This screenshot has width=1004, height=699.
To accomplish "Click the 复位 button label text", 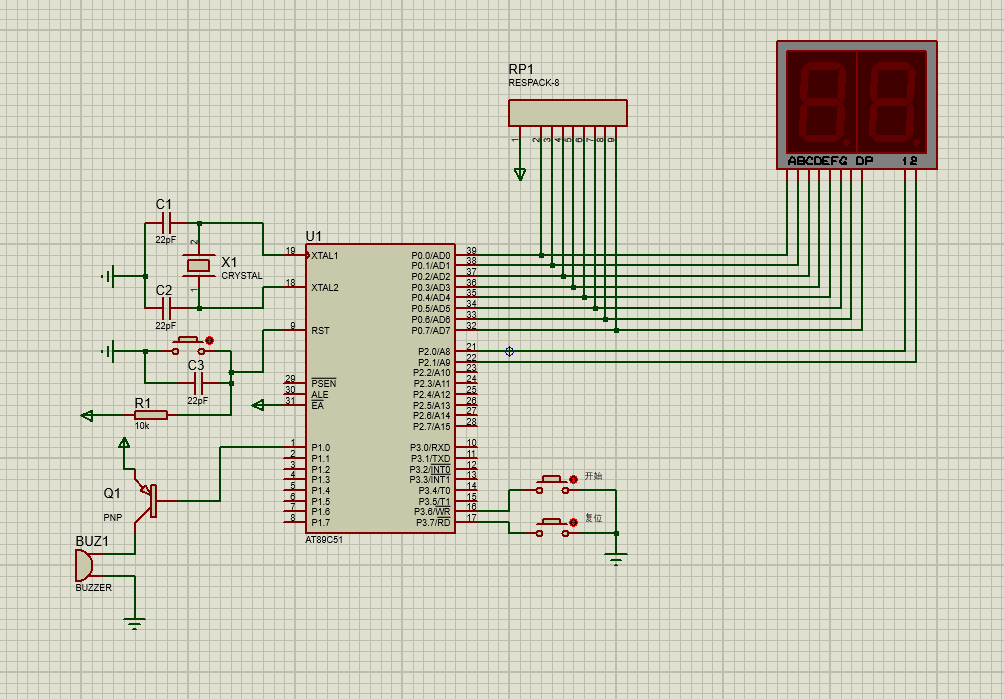I will tap(594, 518).
